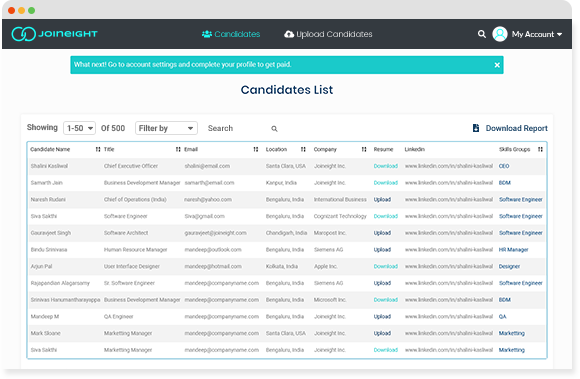This screenshot has width=580, height=379.
Task: Download Arjun Pal's resume
Action: 385,266
